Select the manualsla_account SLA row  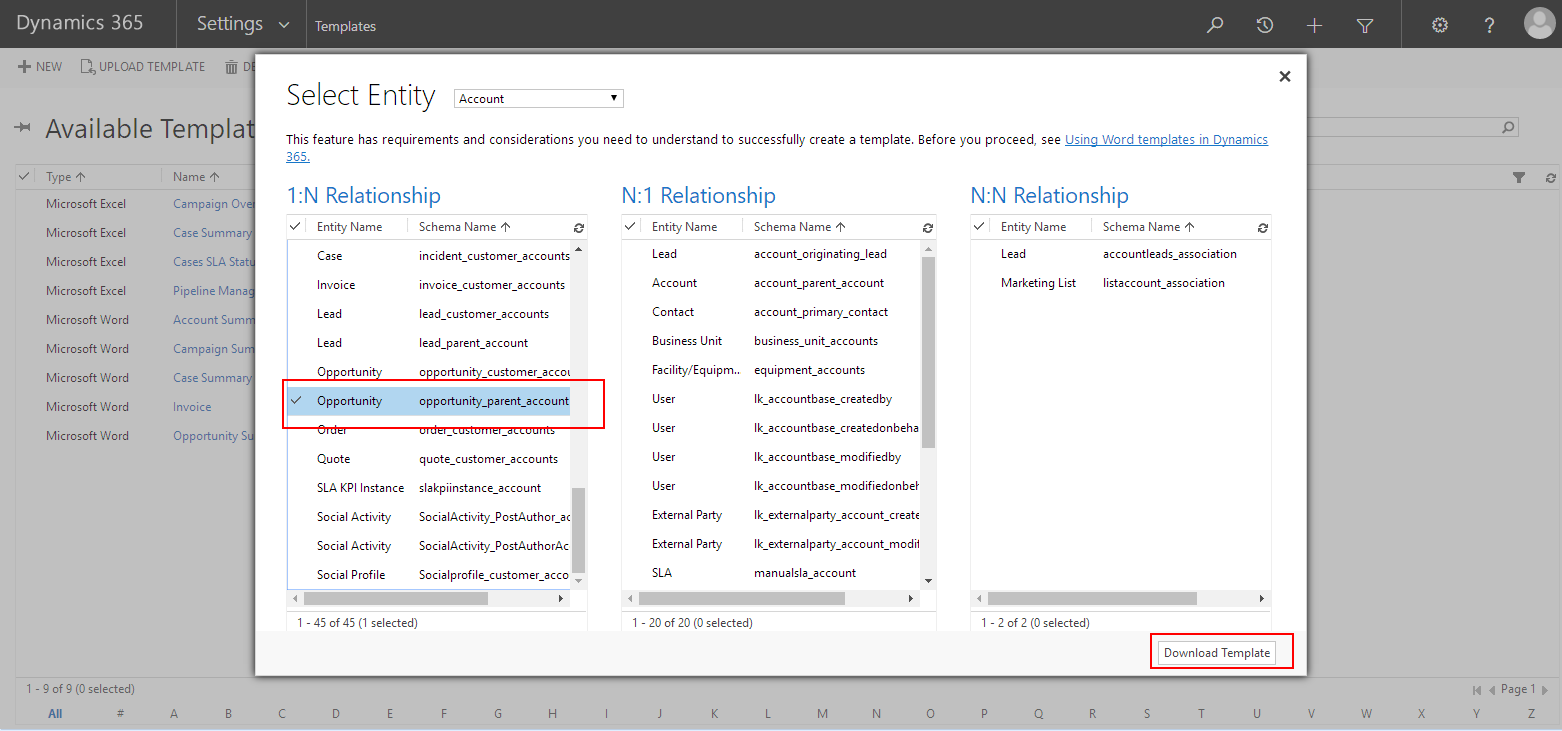coord(771,573)
